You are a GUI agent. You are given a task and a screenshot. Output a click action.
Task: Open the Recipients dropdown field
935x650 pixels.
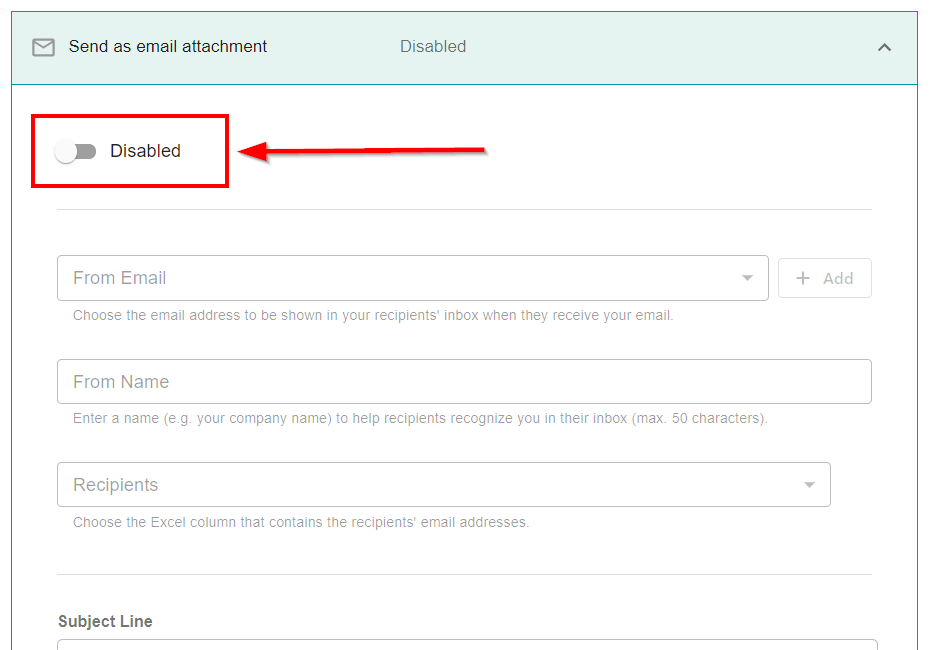click(430, 485)
